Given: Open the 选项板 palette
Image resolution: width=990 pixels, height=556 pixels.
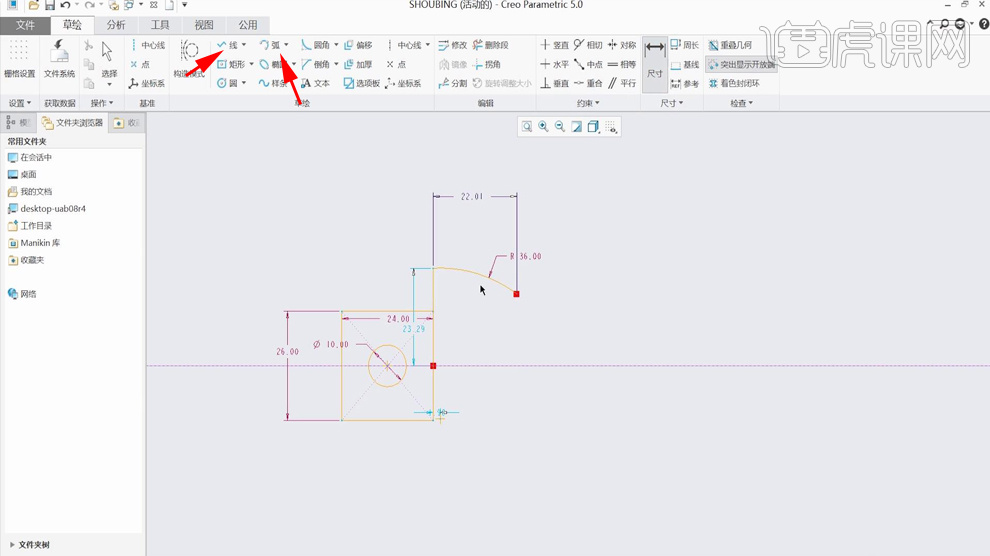Looking at the screenshot, I should click(362, 83).
